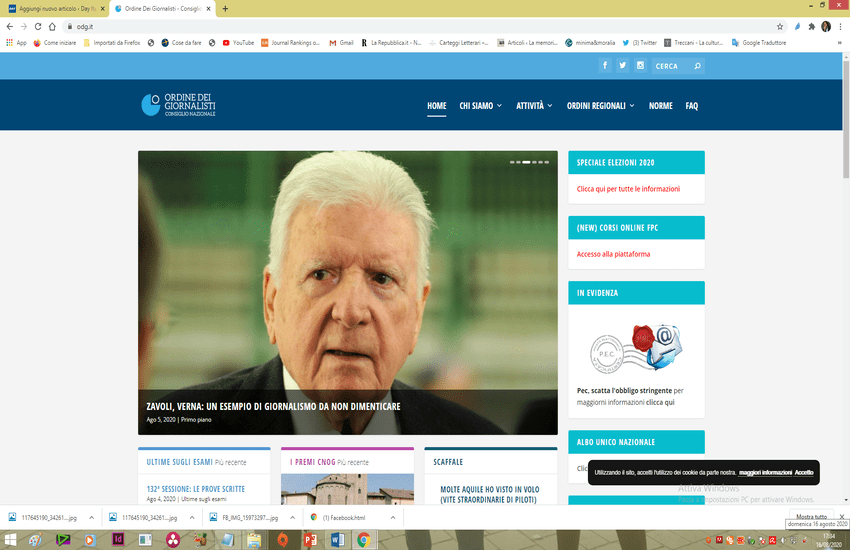850x550 pixels.
Task: Expand the Ordini Regionali dropdown menu
Action: (x=600, y=105)
